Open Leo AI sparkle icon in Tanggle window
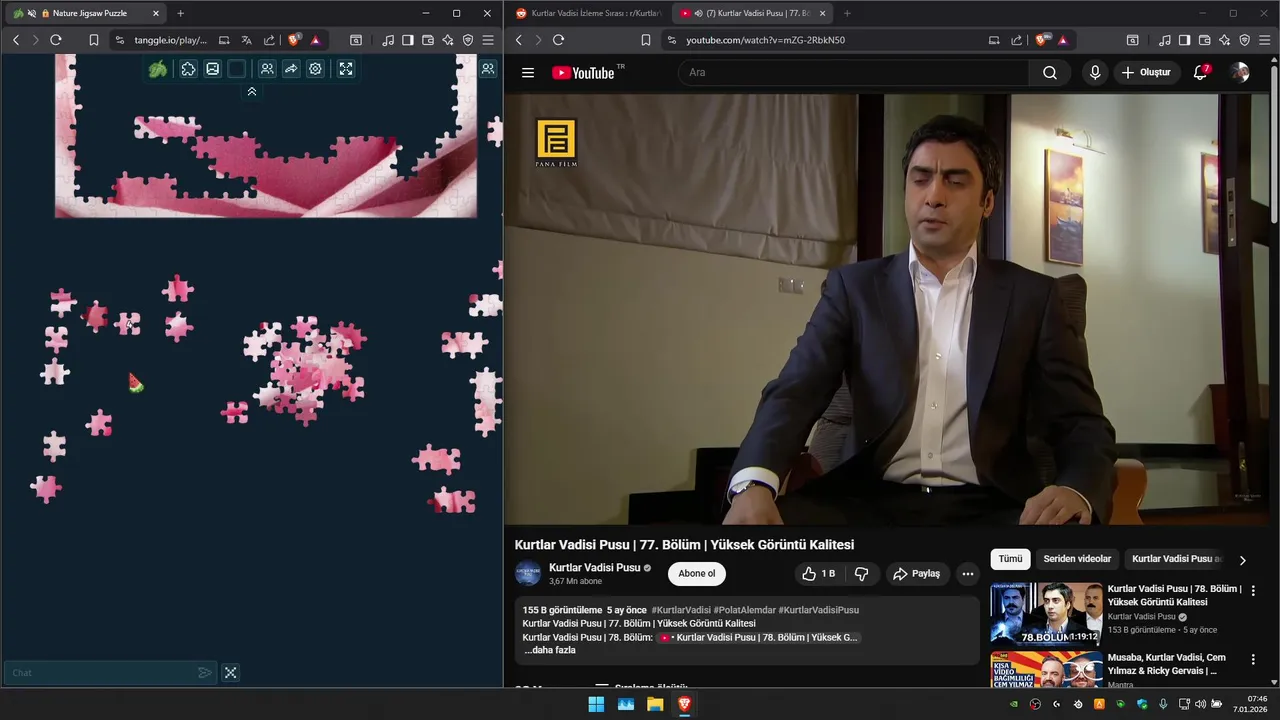Image resolution: width=1280 pixels, height=720 pixels. (448, 40)
